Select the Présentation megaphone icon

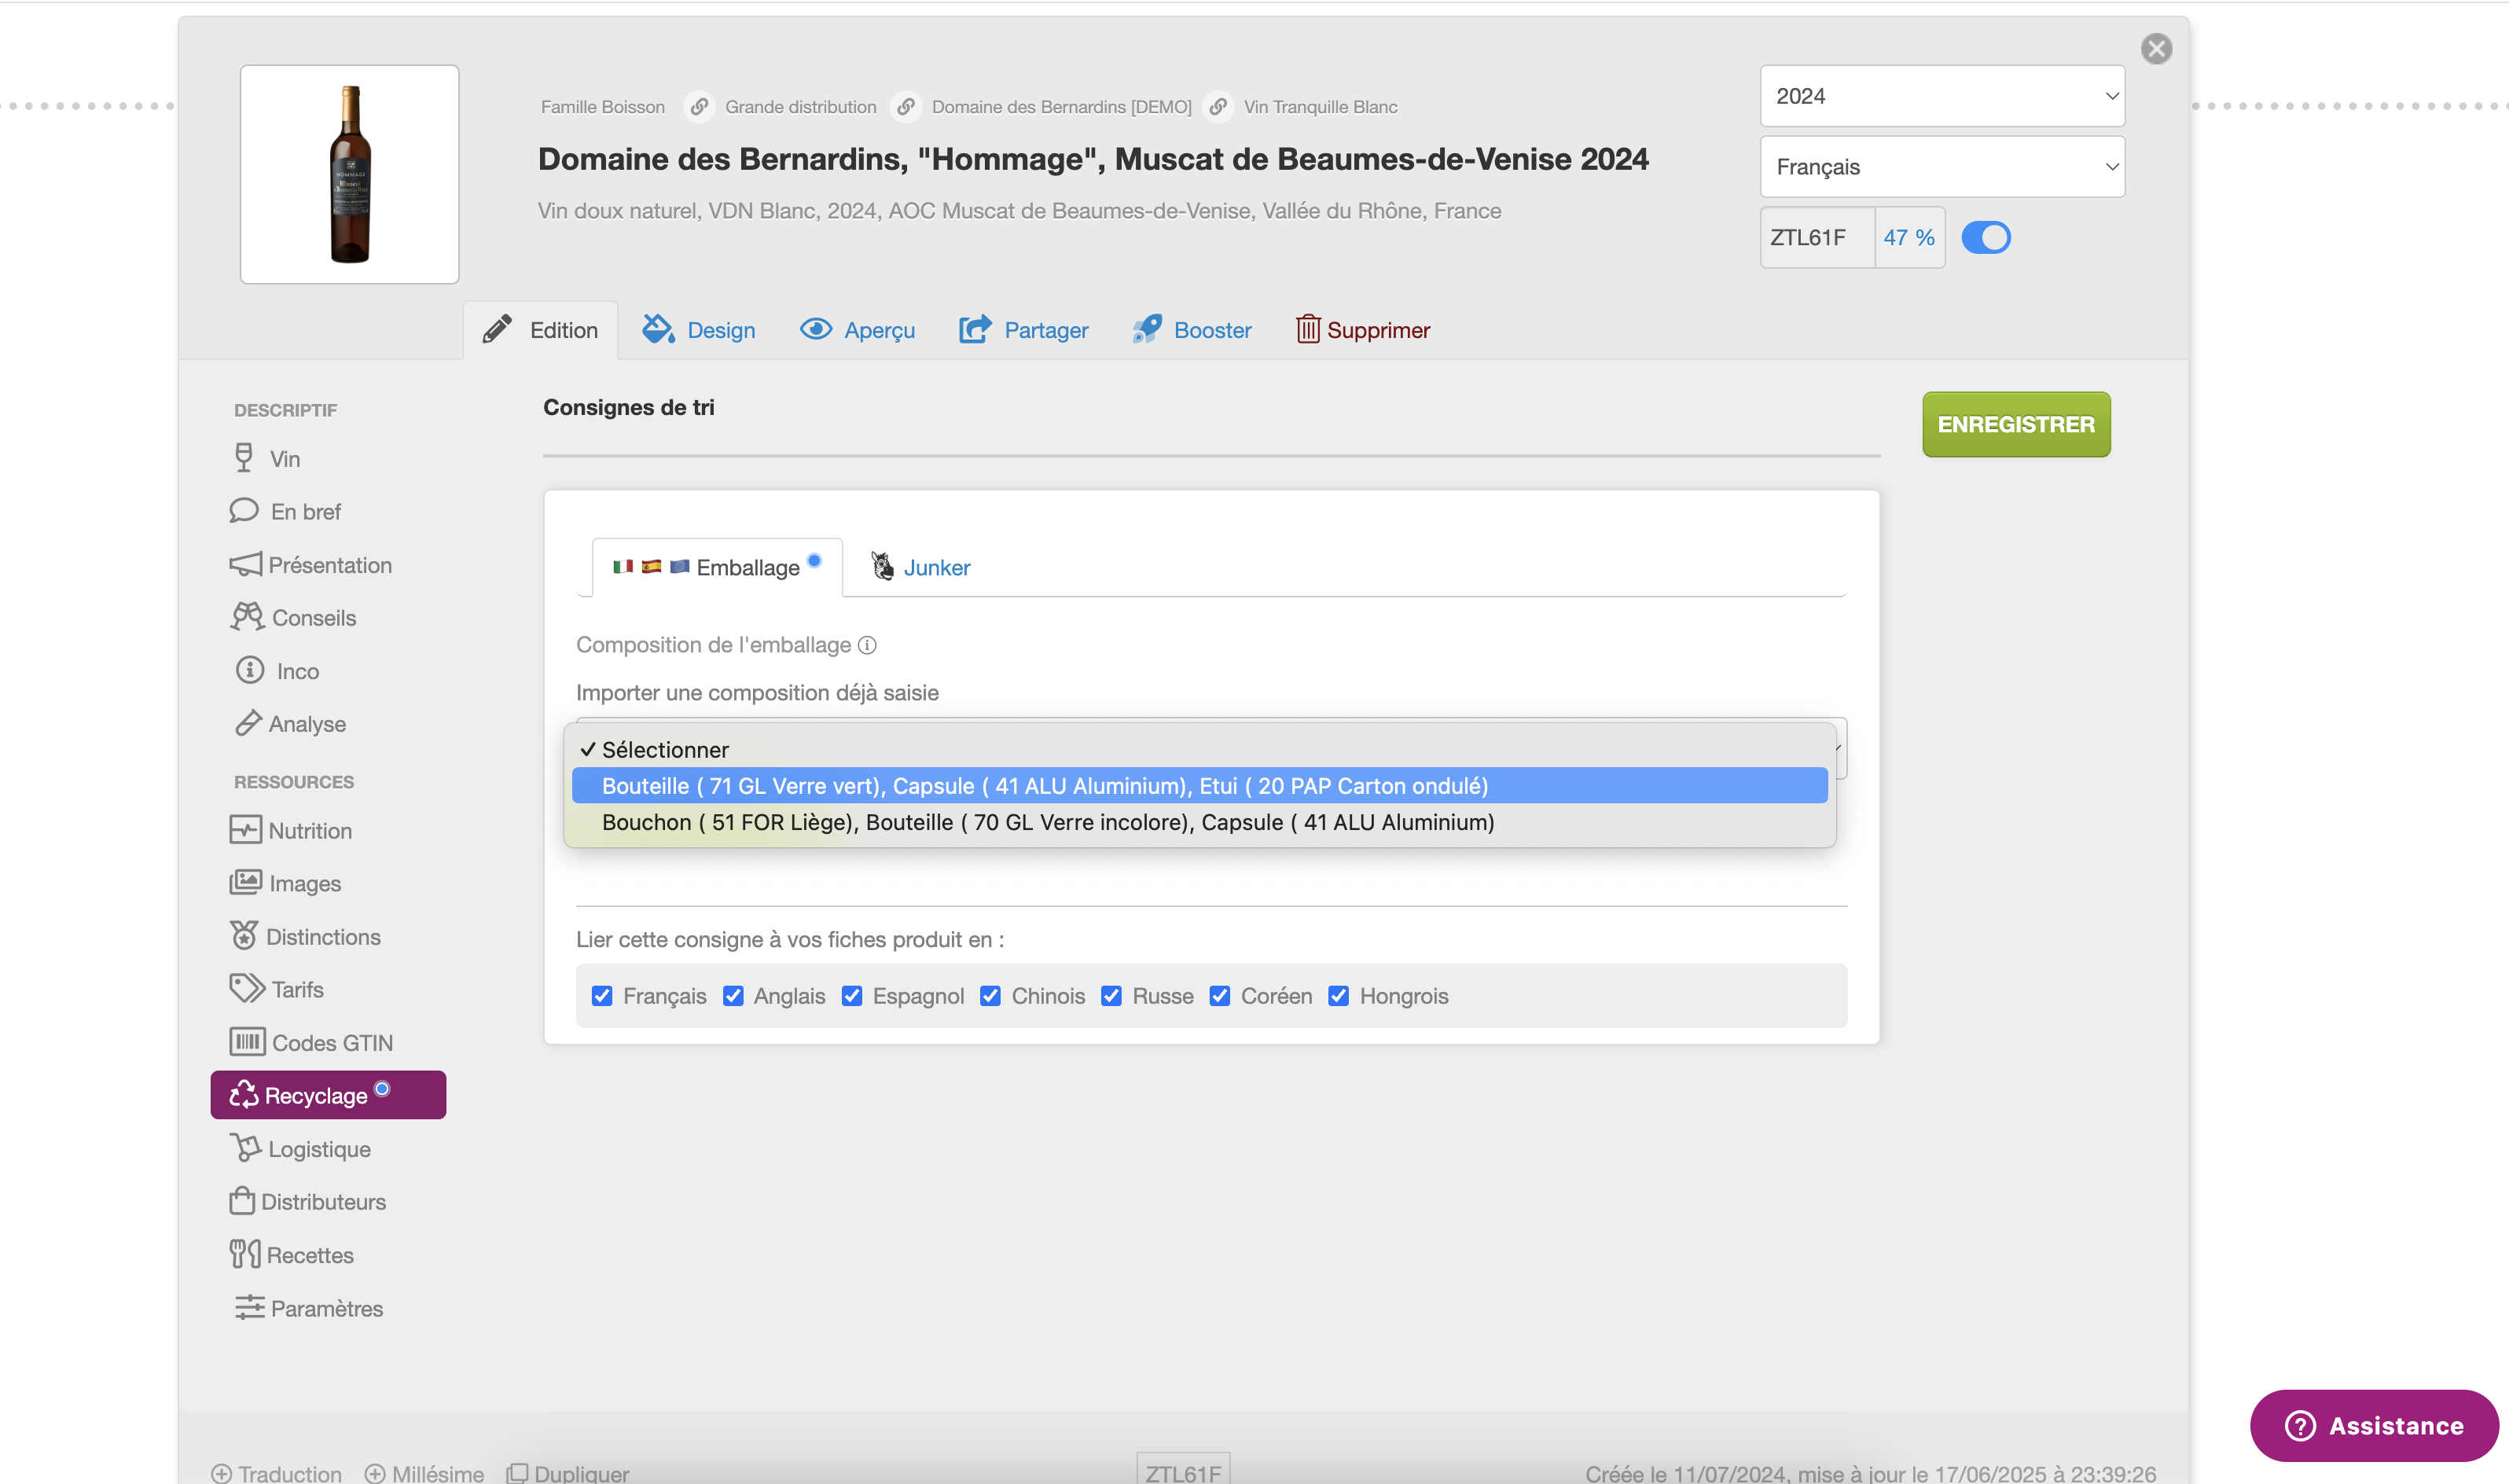[x=245, y=565]
